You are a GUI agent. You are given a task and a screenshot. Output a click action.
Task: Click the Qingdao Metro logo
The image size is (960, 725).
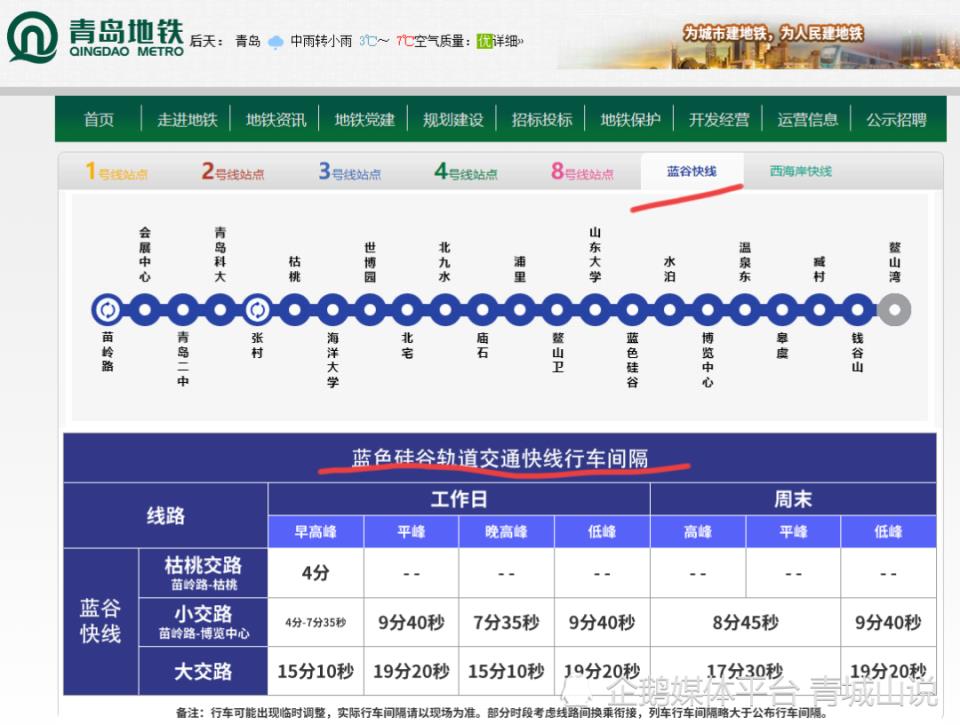pos(95,38)
